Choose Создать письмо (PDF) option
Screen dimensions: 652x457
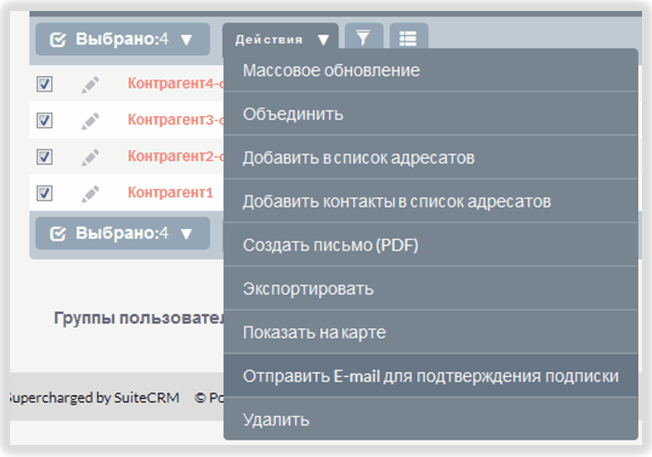click(x=330, y=245)
